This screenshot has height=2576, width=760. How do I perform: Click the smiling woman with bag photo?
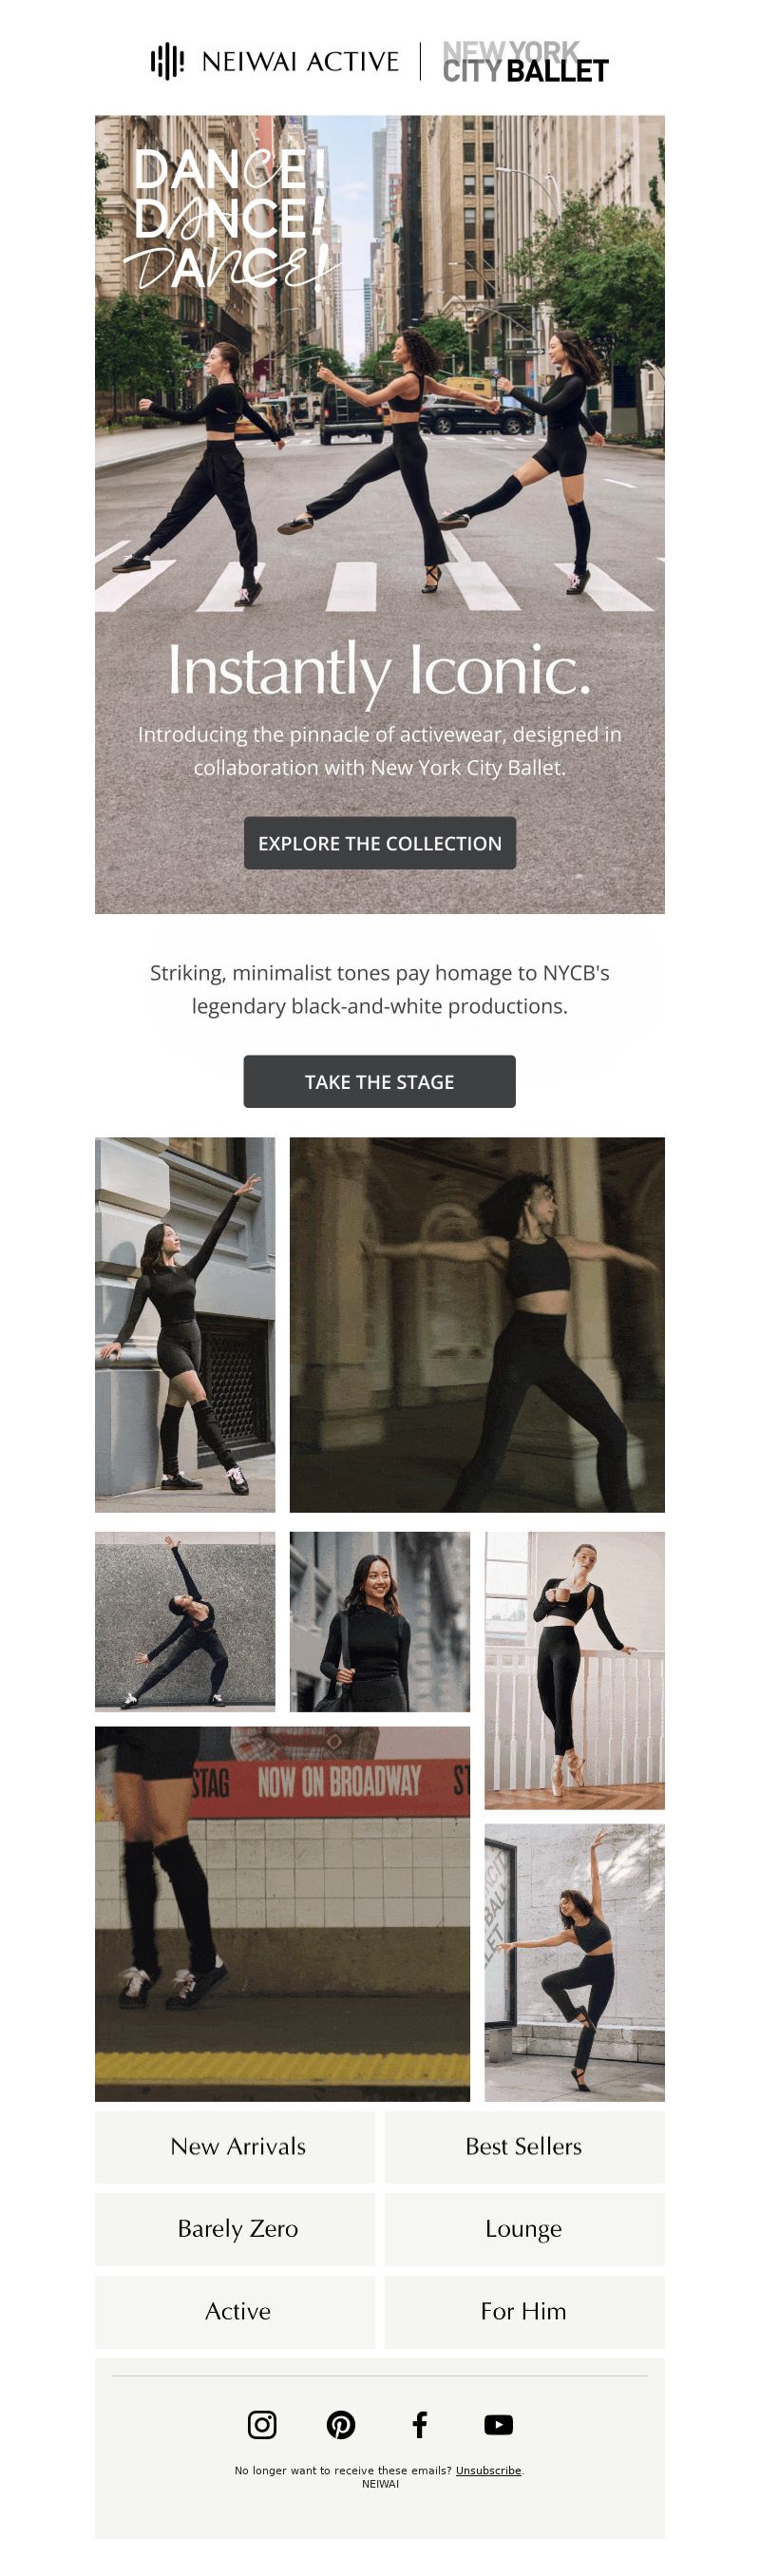click(x=380, y=1621)
